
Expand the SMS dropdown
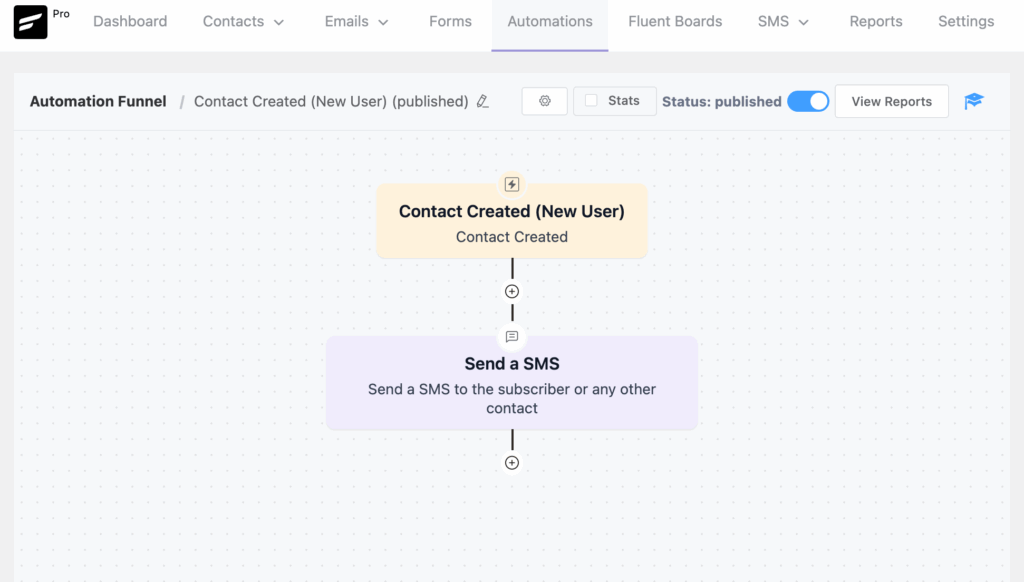tap(782, 21)
